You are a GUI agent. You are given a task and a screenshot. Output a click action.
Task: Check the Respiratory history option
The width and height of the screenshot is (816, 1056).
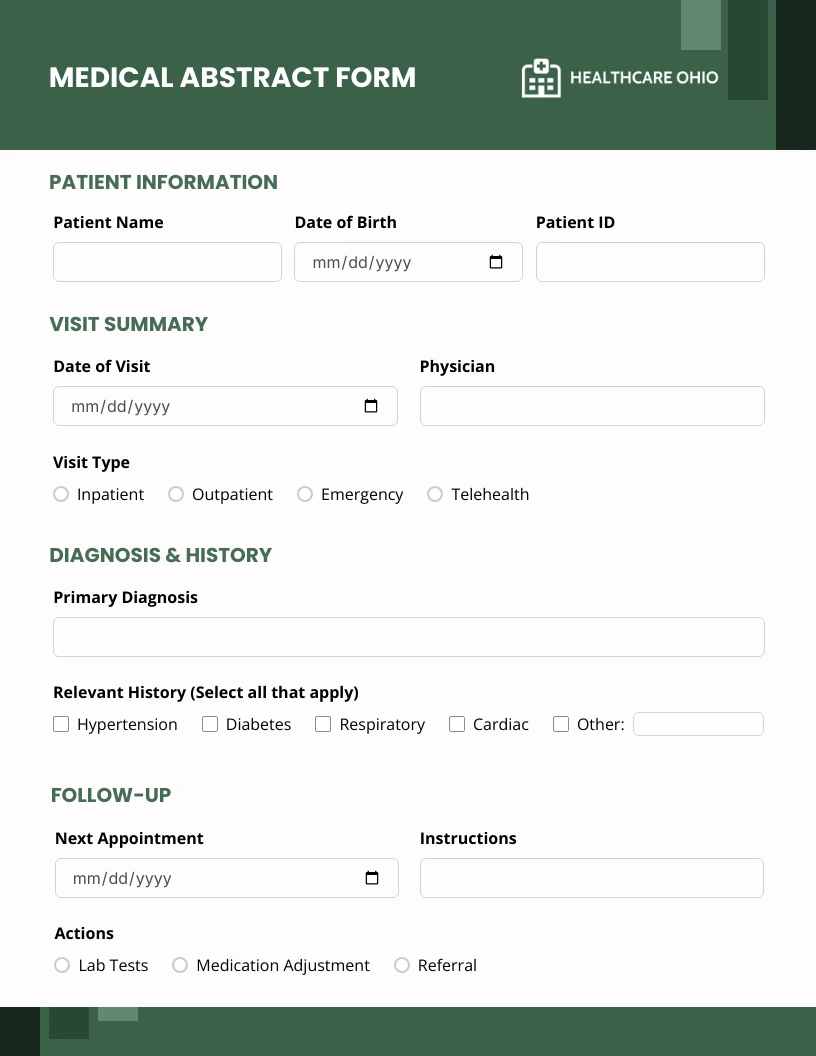tap(323, 723)
